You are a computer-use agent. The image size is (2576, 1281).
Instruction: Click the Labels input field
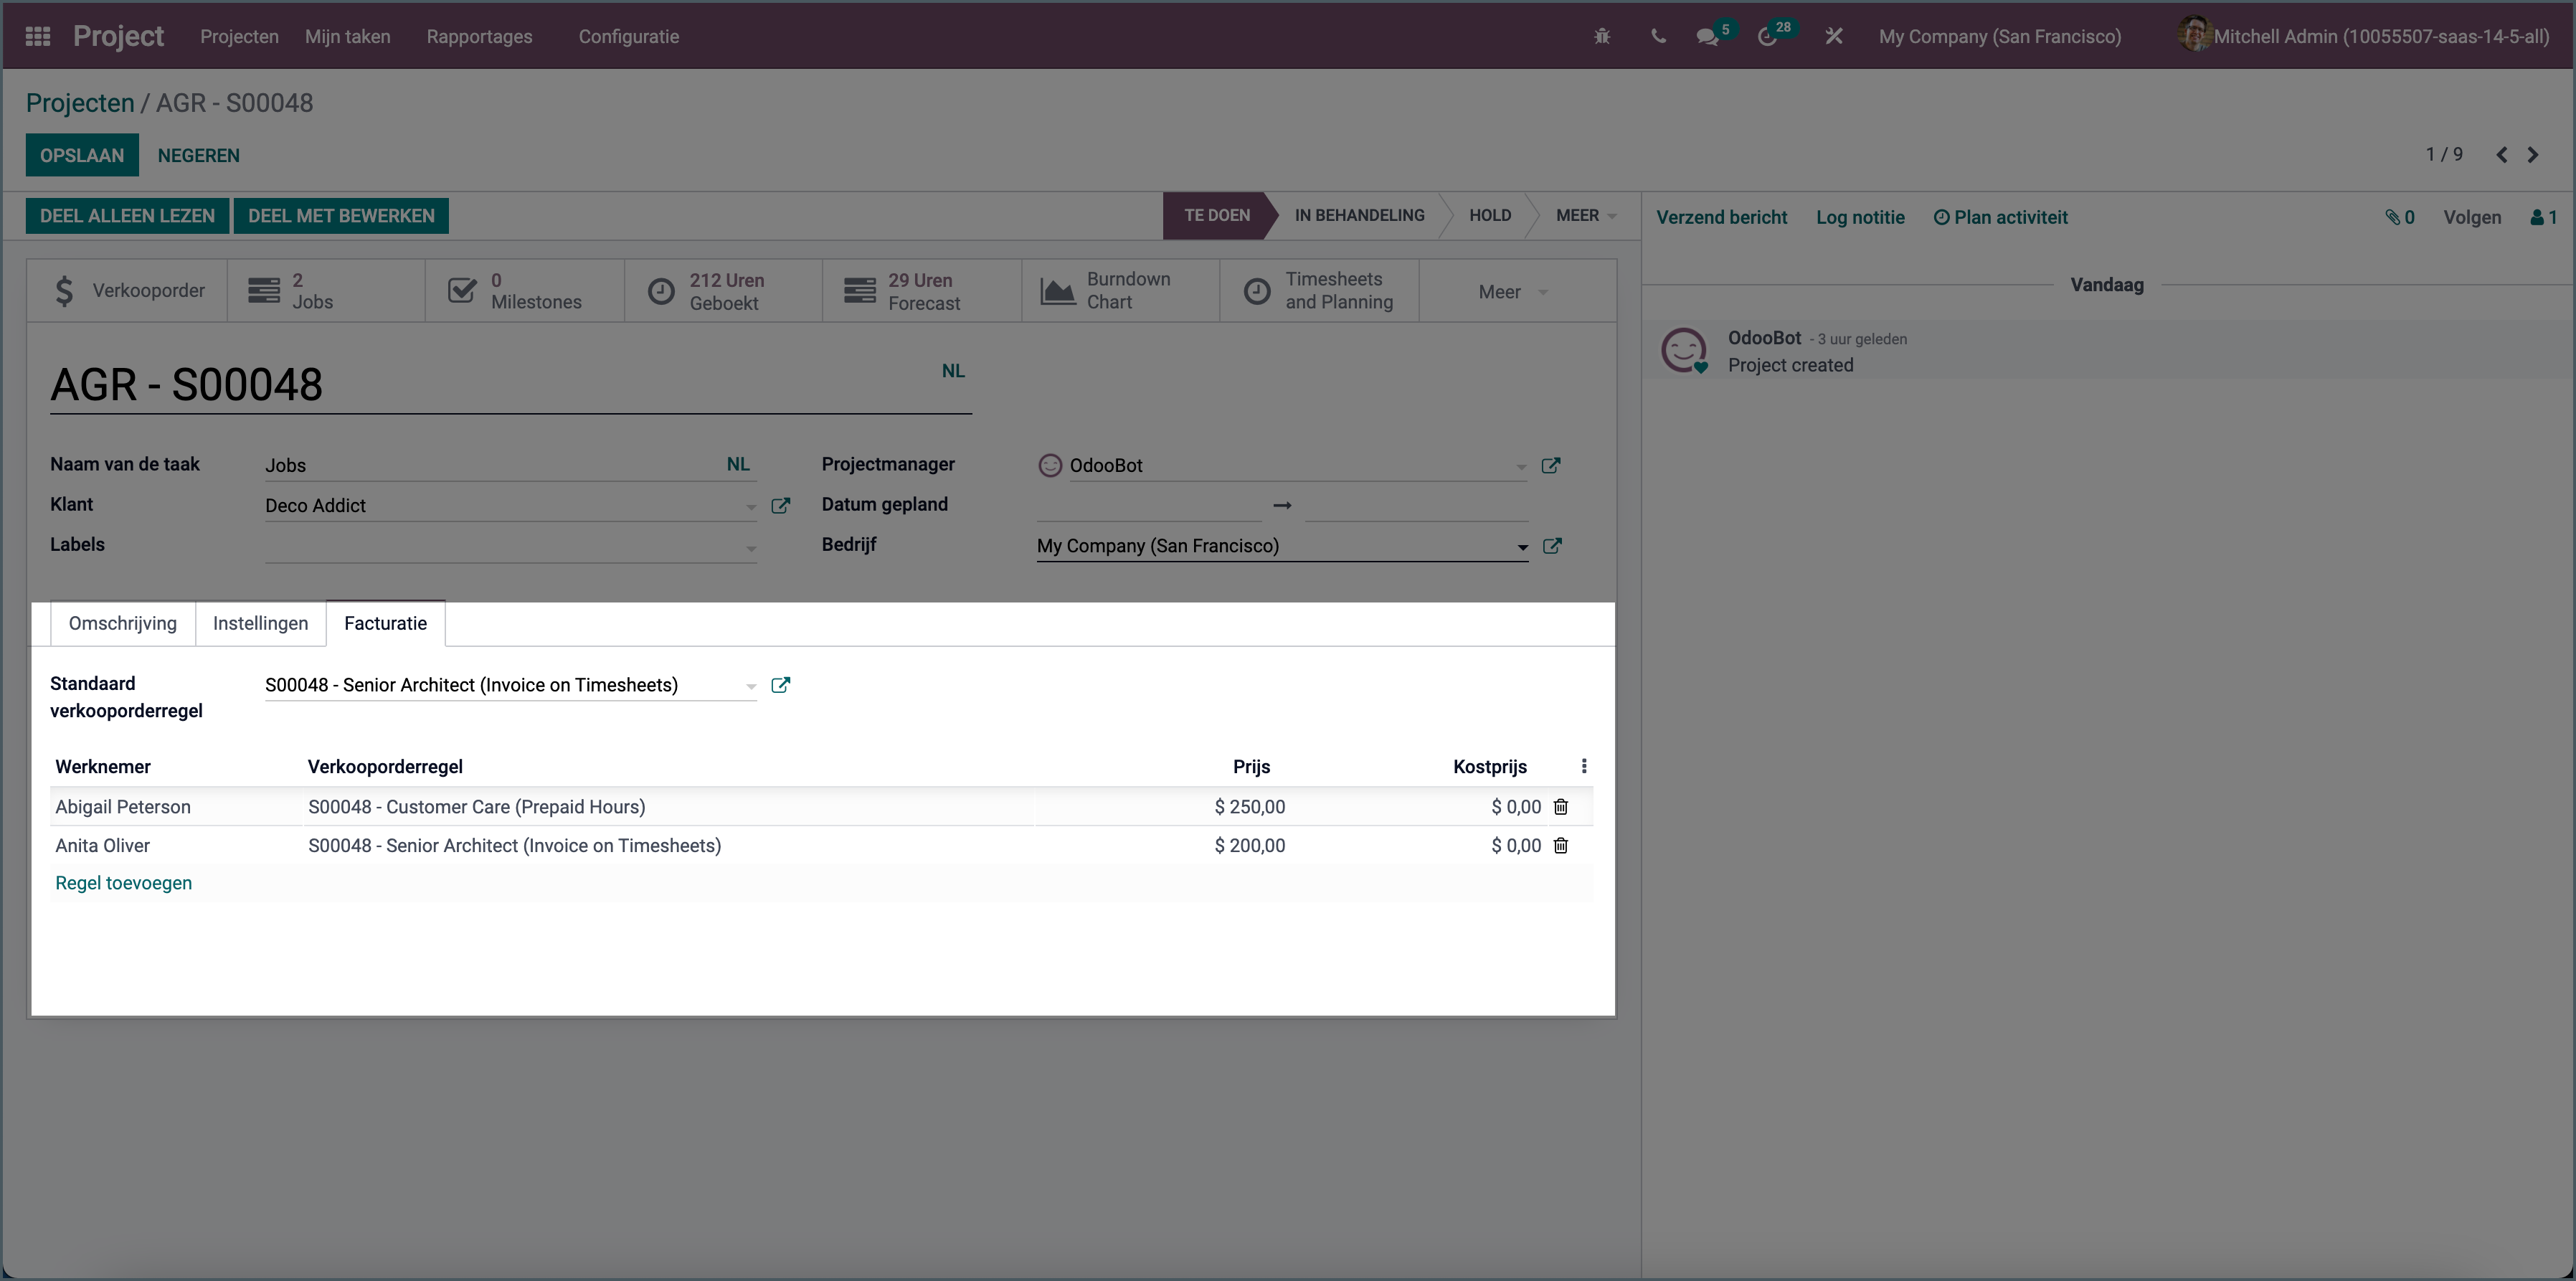pos(500,546)
